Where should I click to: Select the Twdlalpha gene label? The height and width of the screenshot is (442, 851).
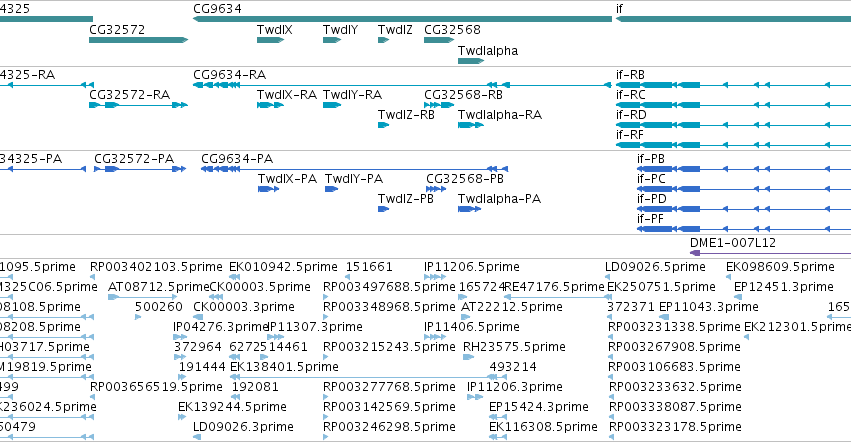[488, 50]
